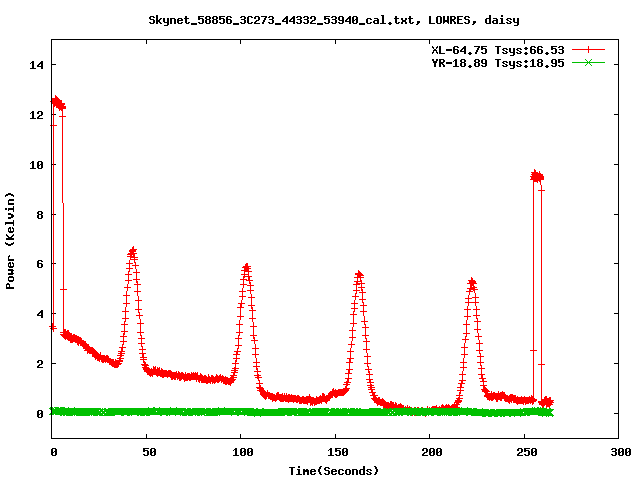
Task: Click y-axis tick label 8
Action: click(x=40, y=215)
